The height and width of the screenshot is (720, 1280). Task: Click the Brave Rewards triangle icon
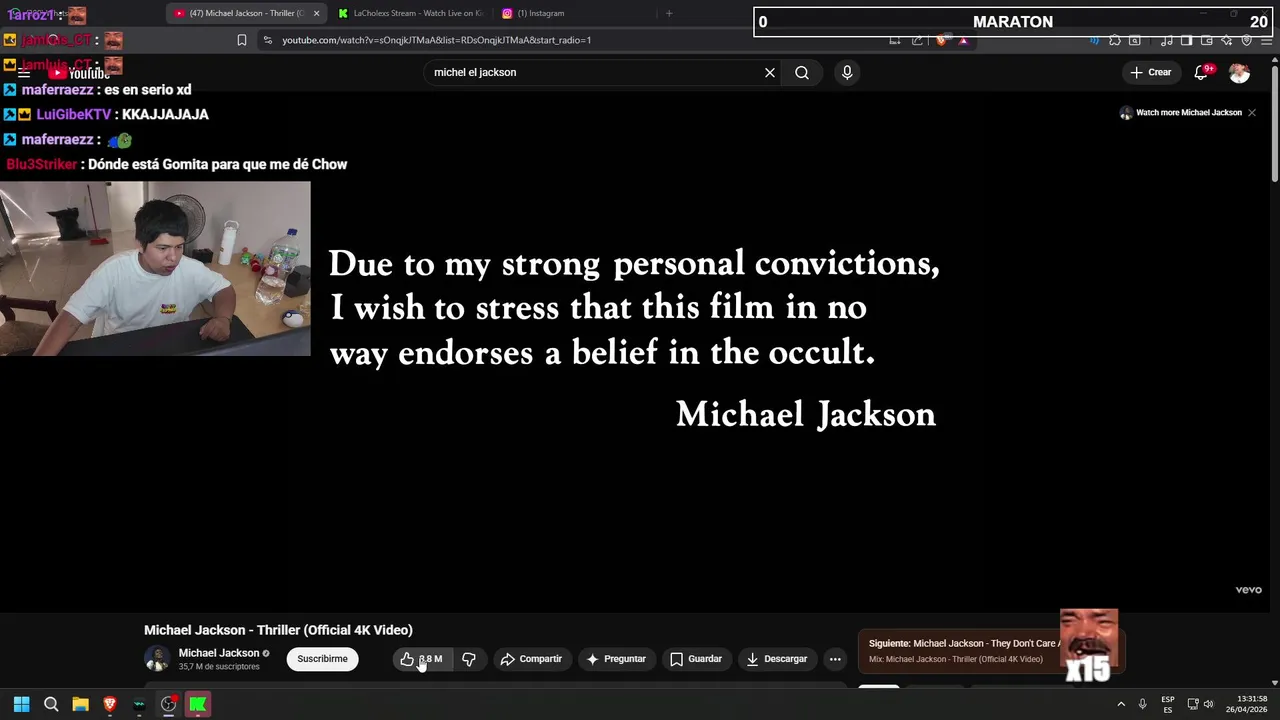point(963,40)
